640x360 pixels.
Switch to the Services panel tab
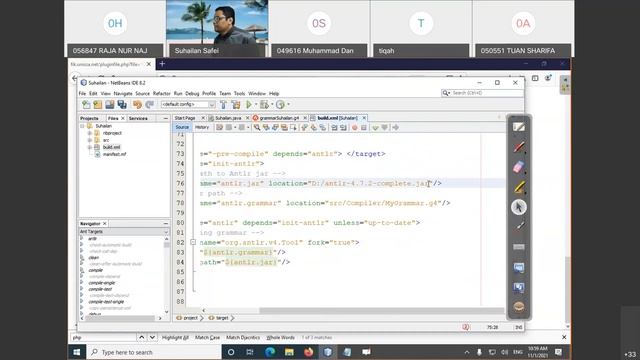[x=138, y=118]
